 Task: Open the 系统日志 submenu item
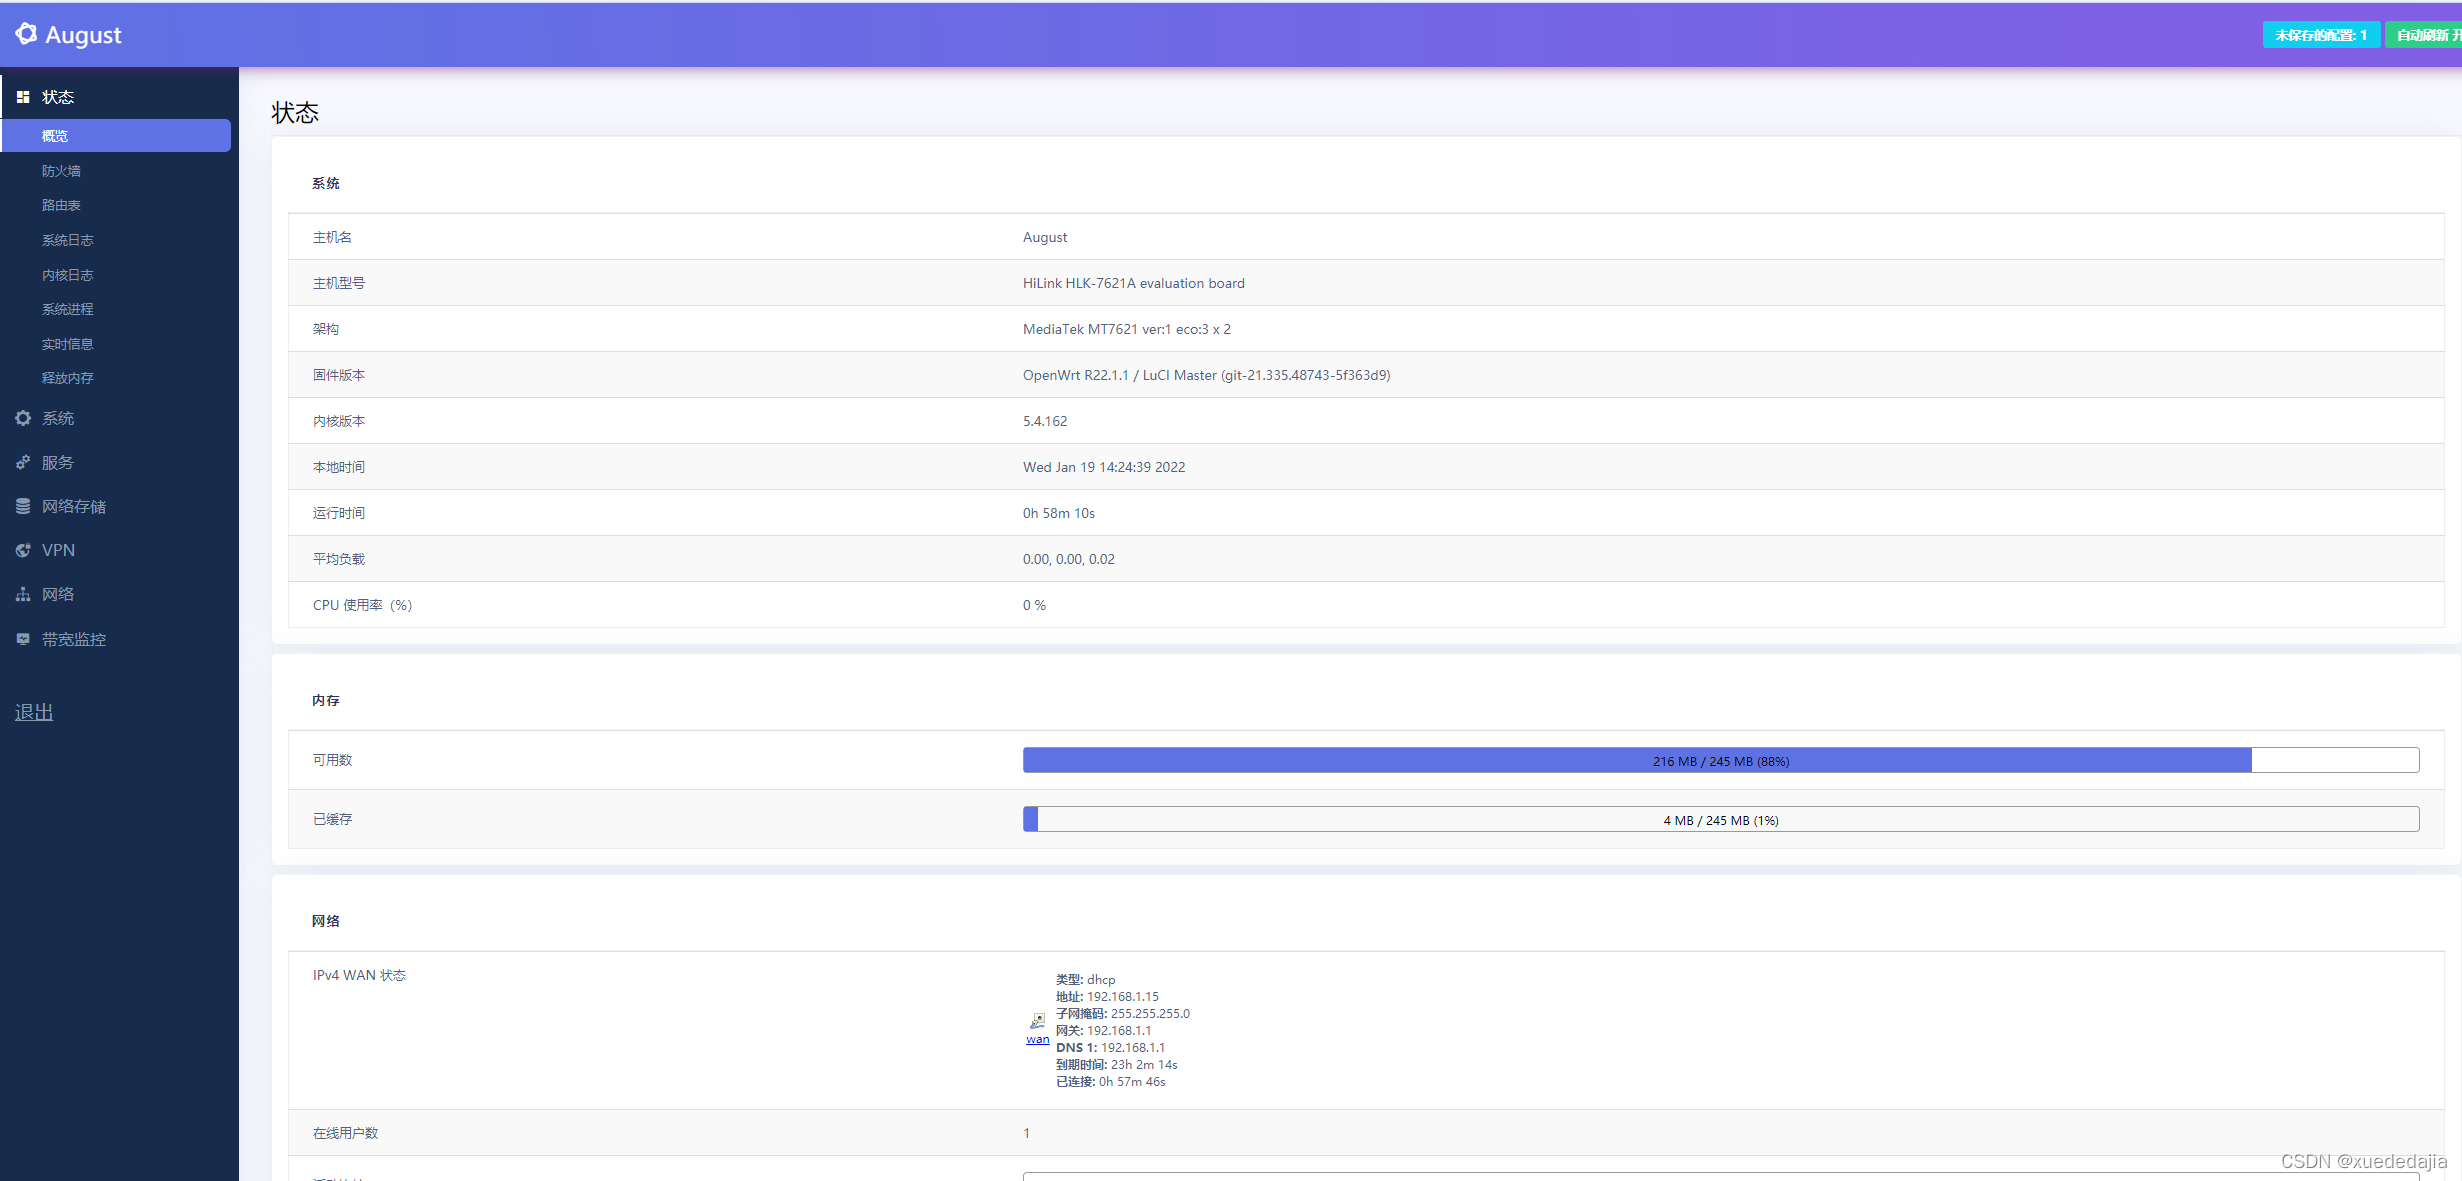tap(67, 240)
